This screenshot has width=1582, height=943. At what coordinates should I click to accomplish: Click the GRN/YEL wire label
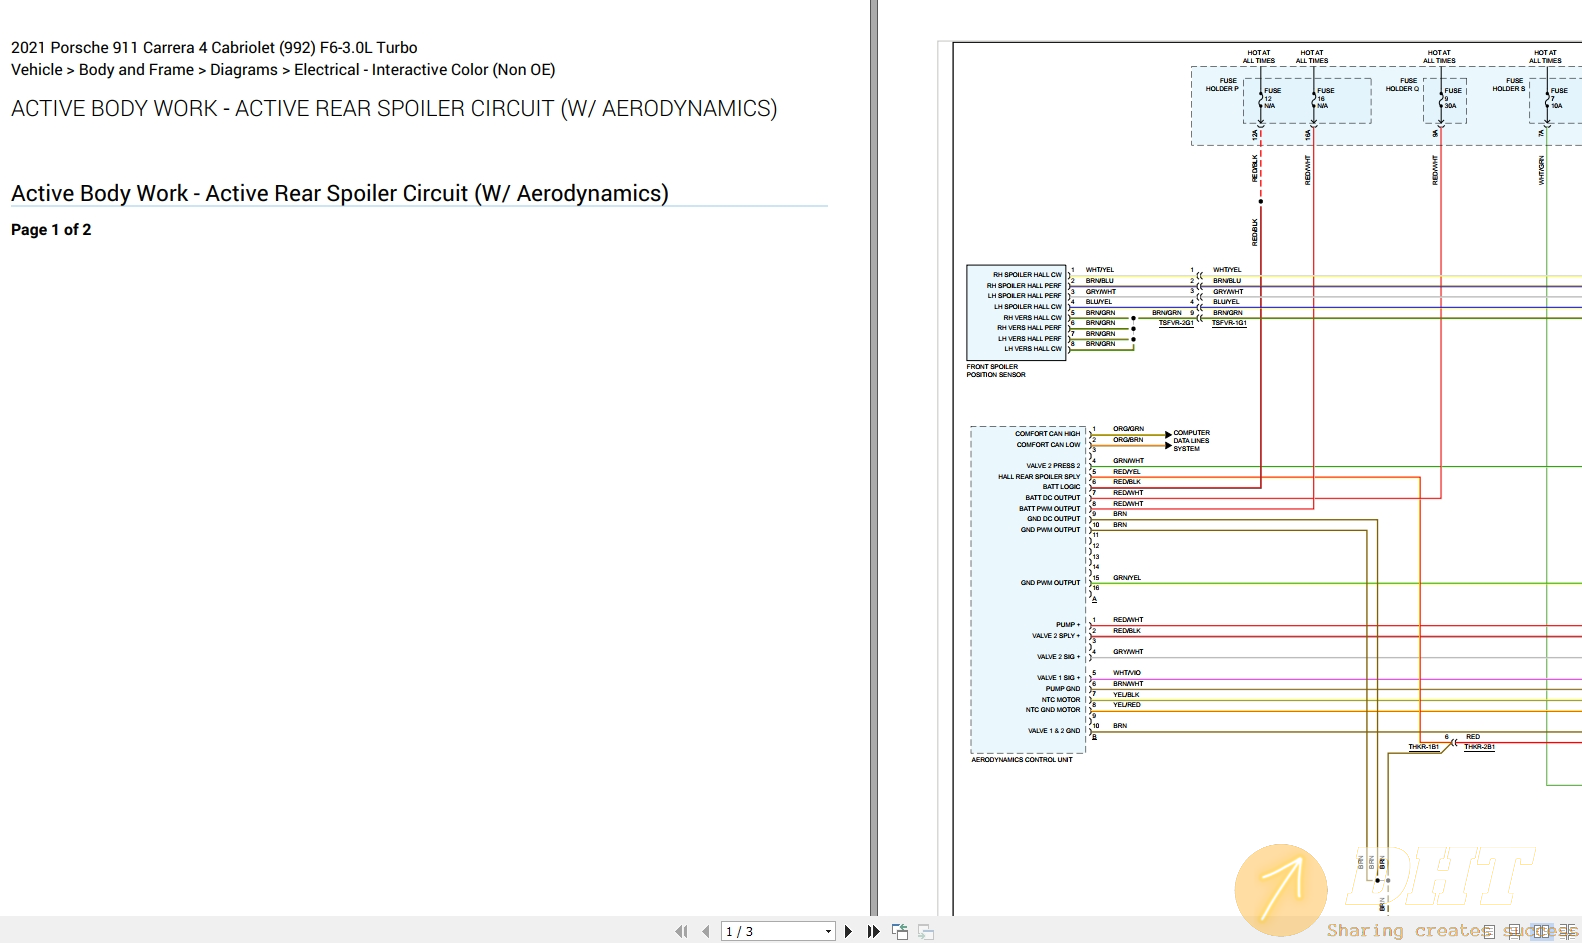1127,578
